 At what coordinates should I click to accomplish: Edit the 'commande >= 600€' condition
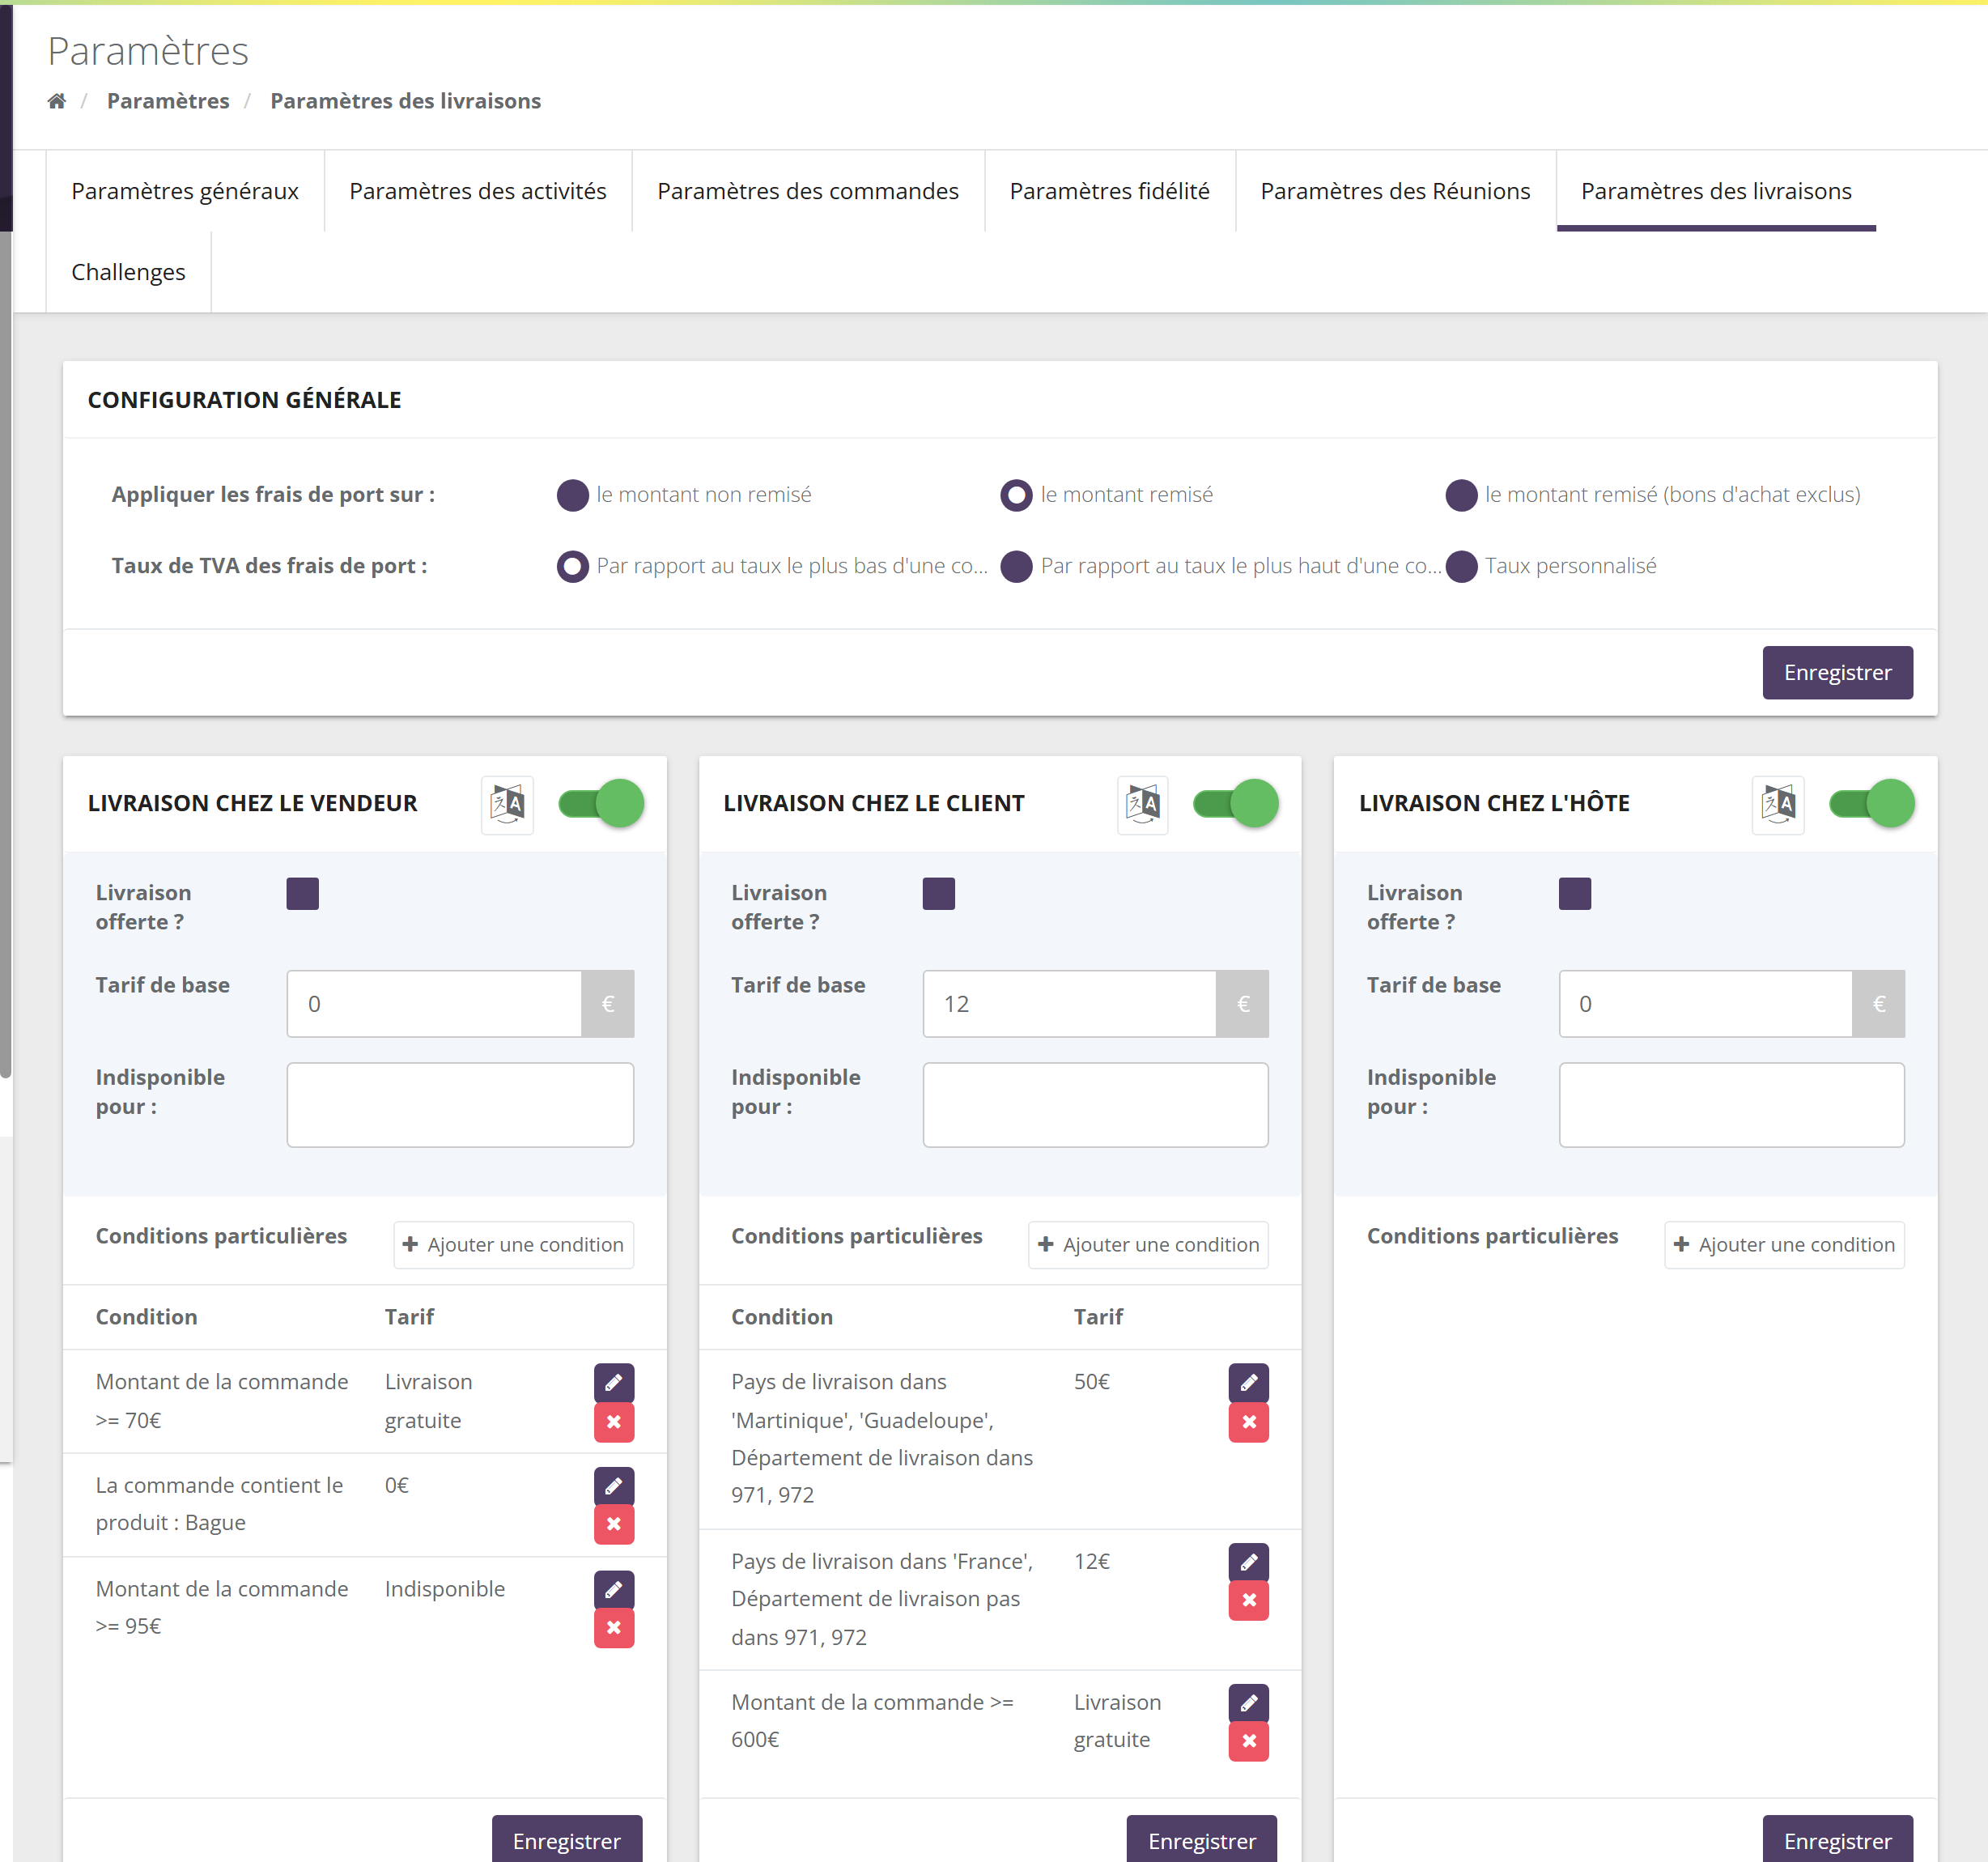(x=1249, y=1703)
